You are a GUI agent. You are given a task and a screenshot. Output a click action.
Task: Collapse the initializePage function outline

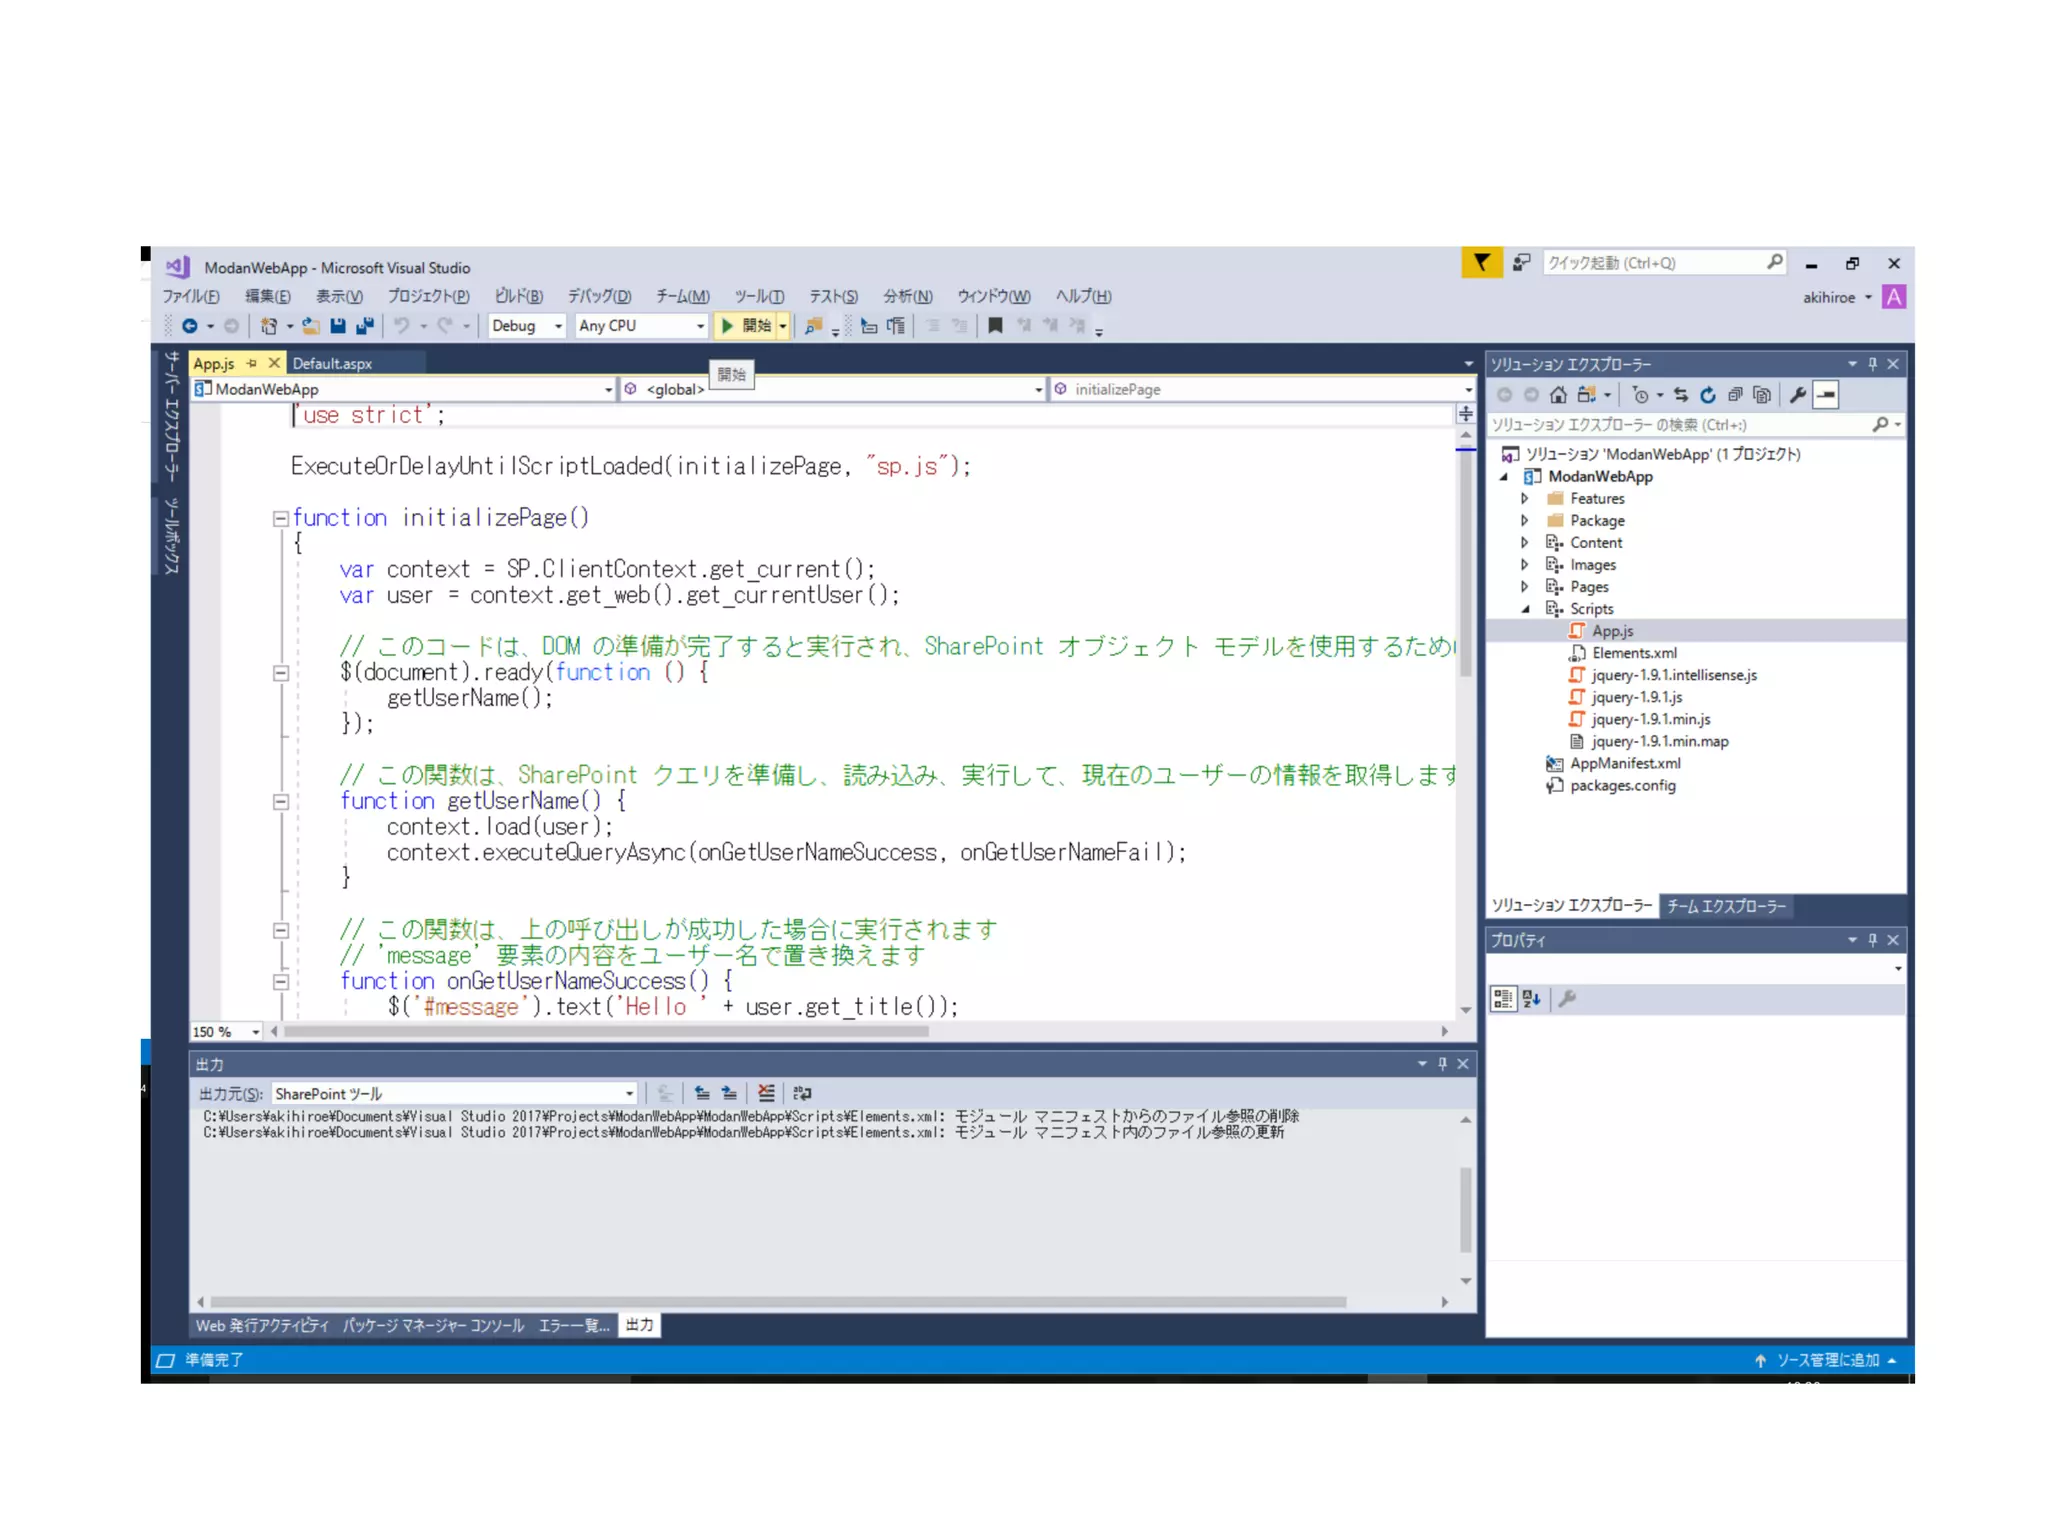tap(281, 518)
